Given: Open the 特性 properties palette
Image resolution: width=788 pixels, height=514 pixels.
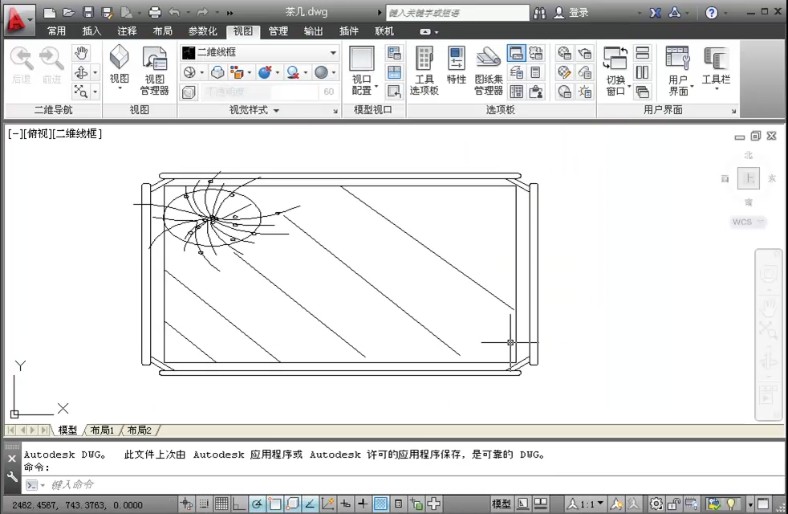Looking at the screenshot, I should coord(456,65).
